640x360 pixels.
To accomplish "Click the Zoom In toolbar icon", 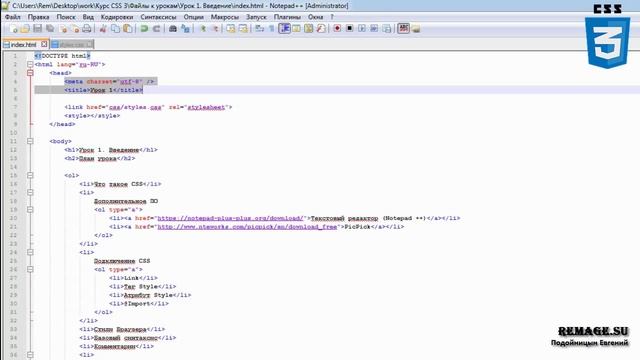I will tap(202, 29).
